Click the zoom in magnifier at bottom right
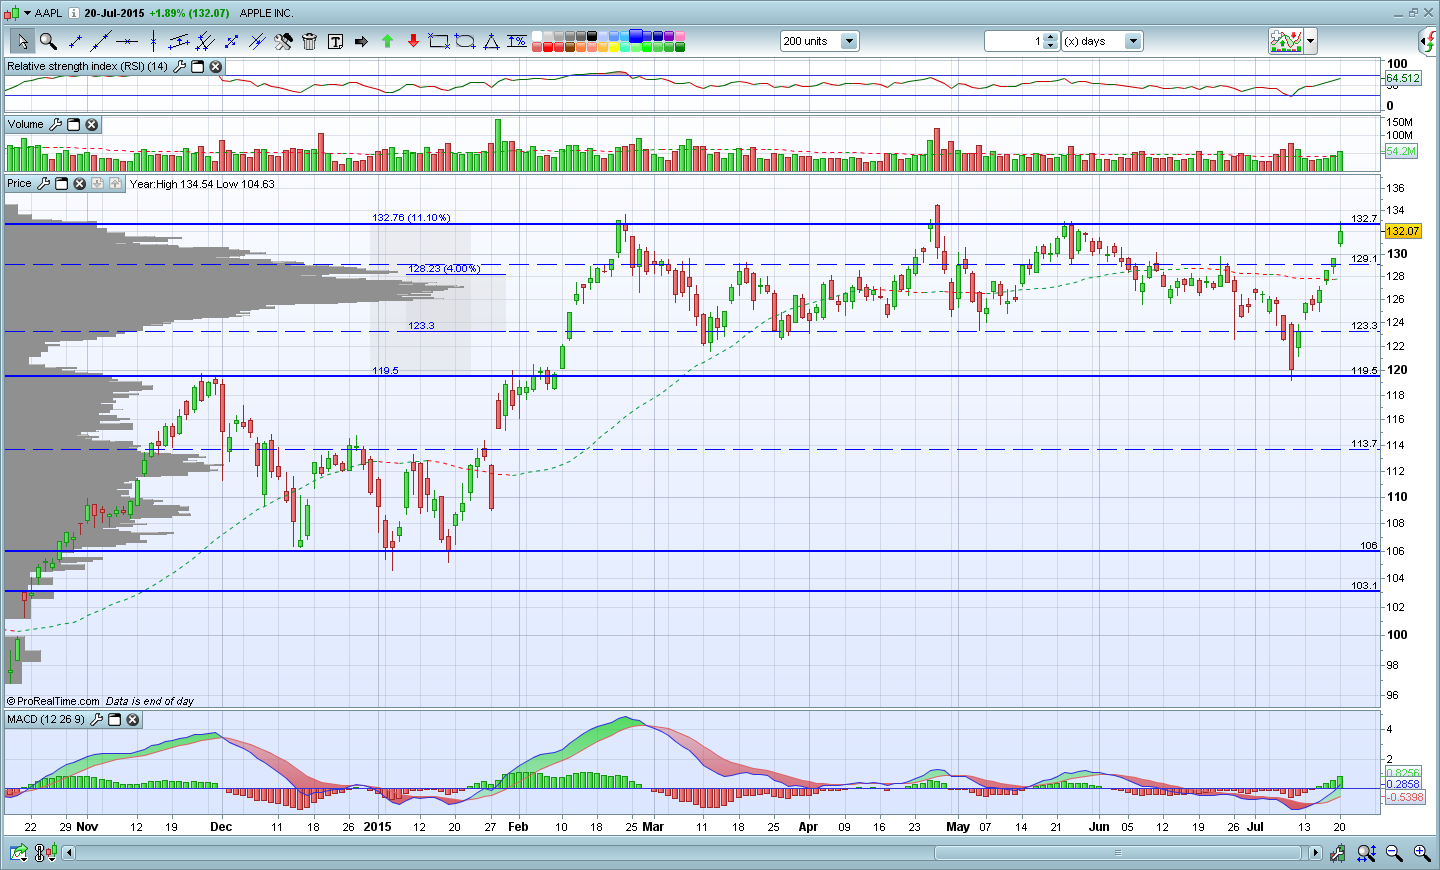1440x870 pixels. pos(1421,853)
